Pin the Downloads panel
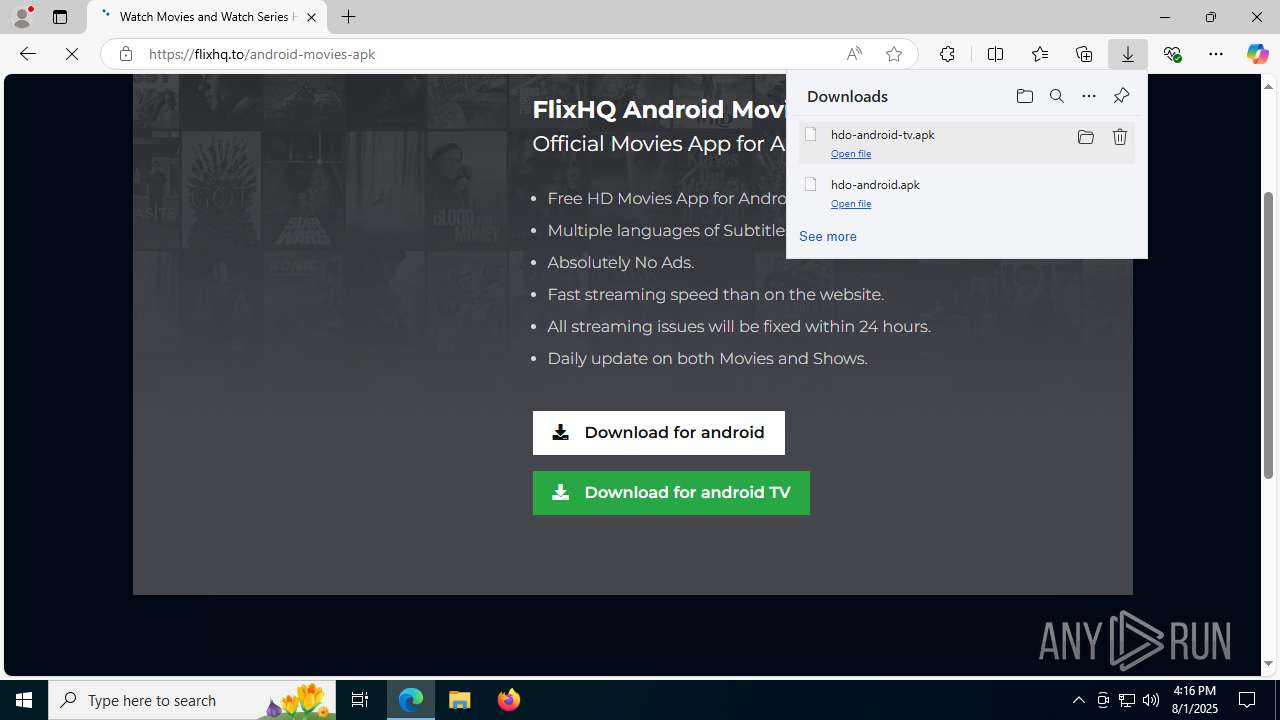The image size is (1280, 720). click(x=1121, y=96)
